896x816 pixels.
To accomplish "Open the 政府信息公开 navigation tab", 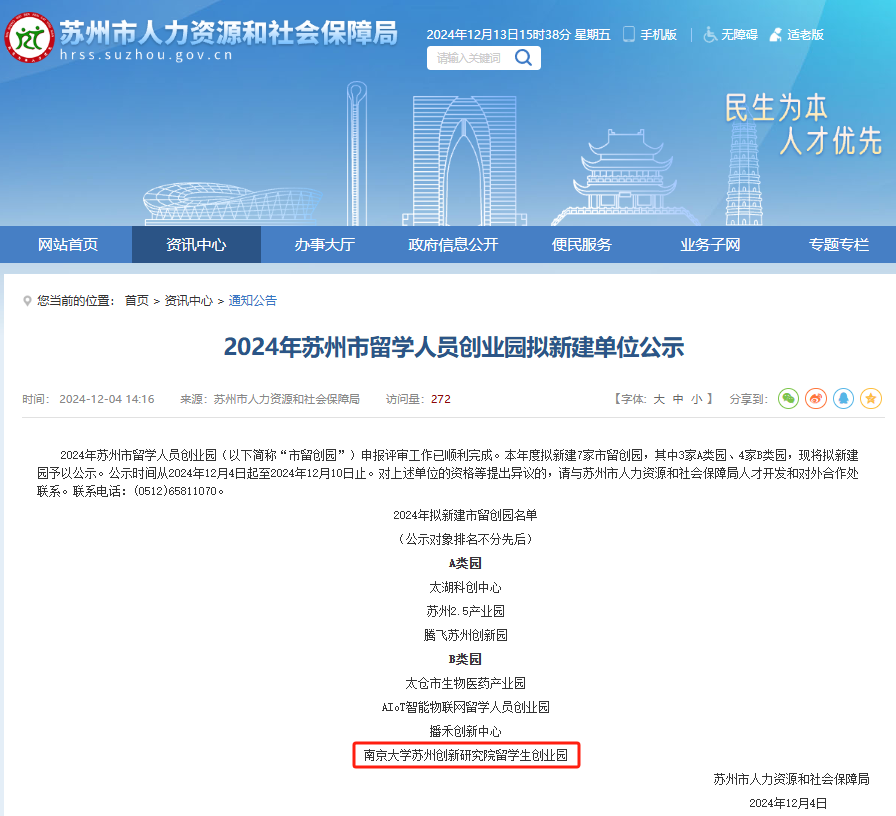I will click(453, 245).
